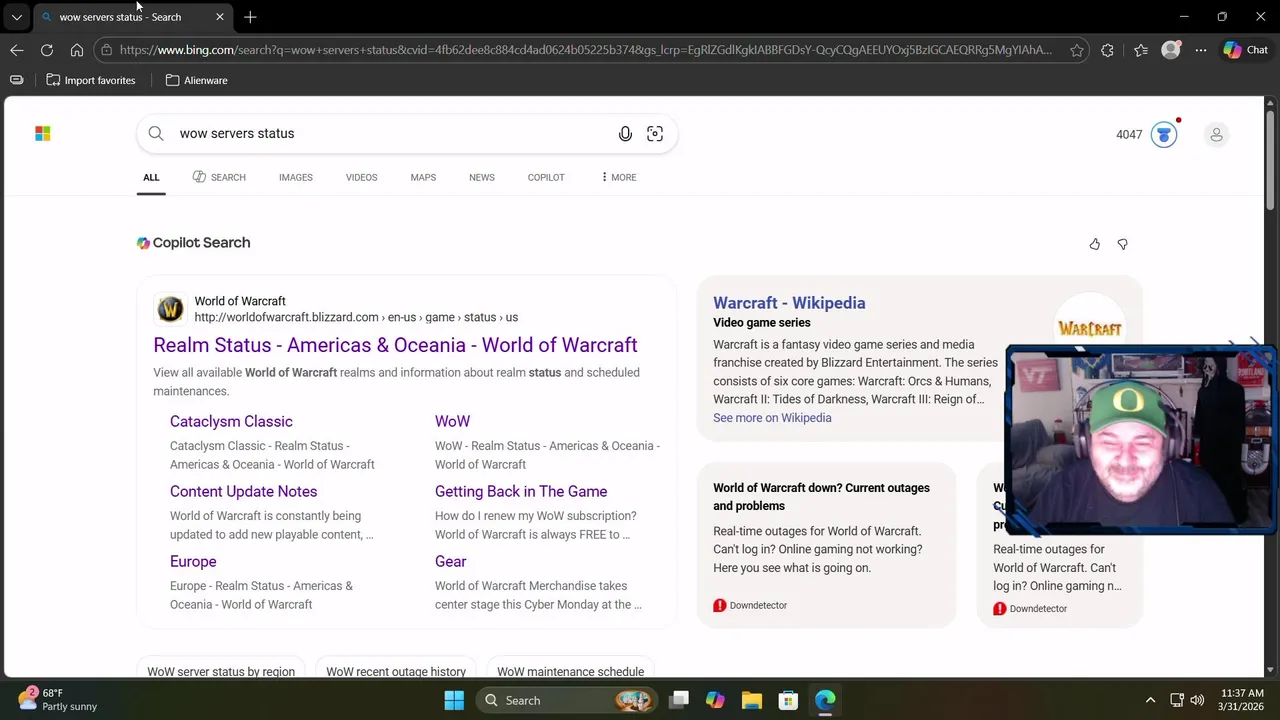Open the Europe realm status sublink

coord(193,561)
